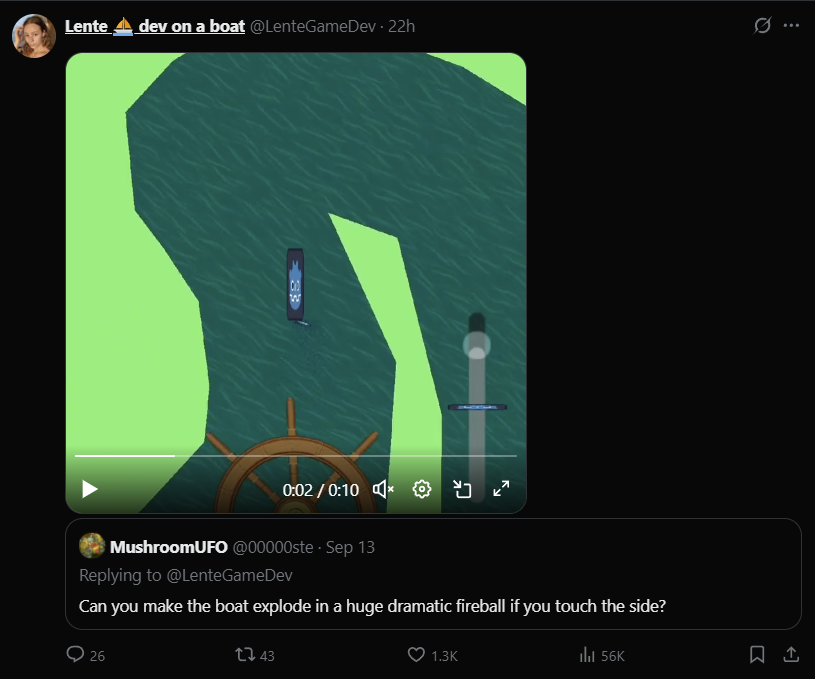This screenshot has width=815, height=679.
Task: Open the quoted MushroomUFO tweet
Action: coord(433,574)
